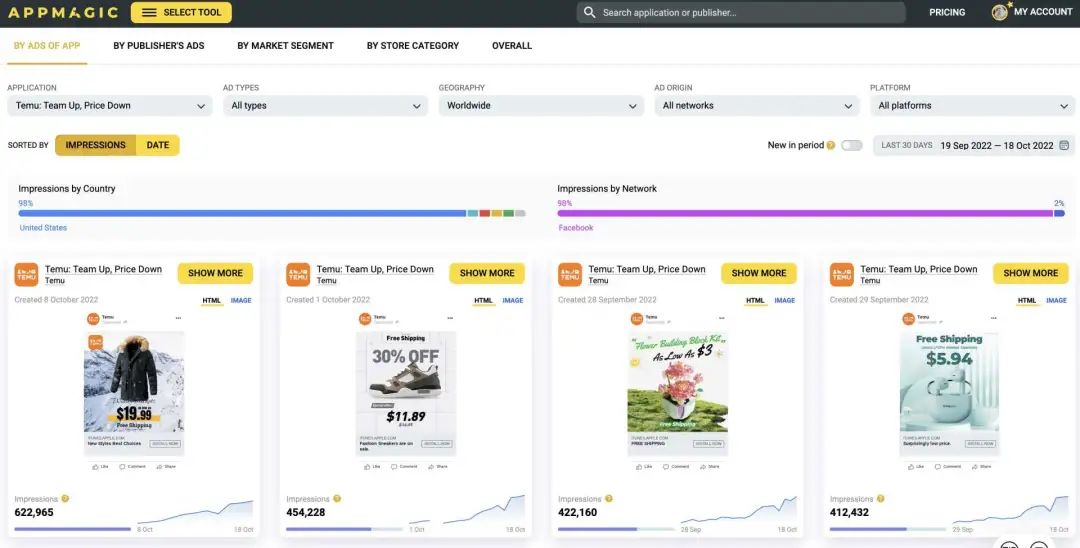Expand the Application dropdown showing Temu
The height and width of the screenshot is (548, 1080).
pyautogui.click(x=110, y=106)
